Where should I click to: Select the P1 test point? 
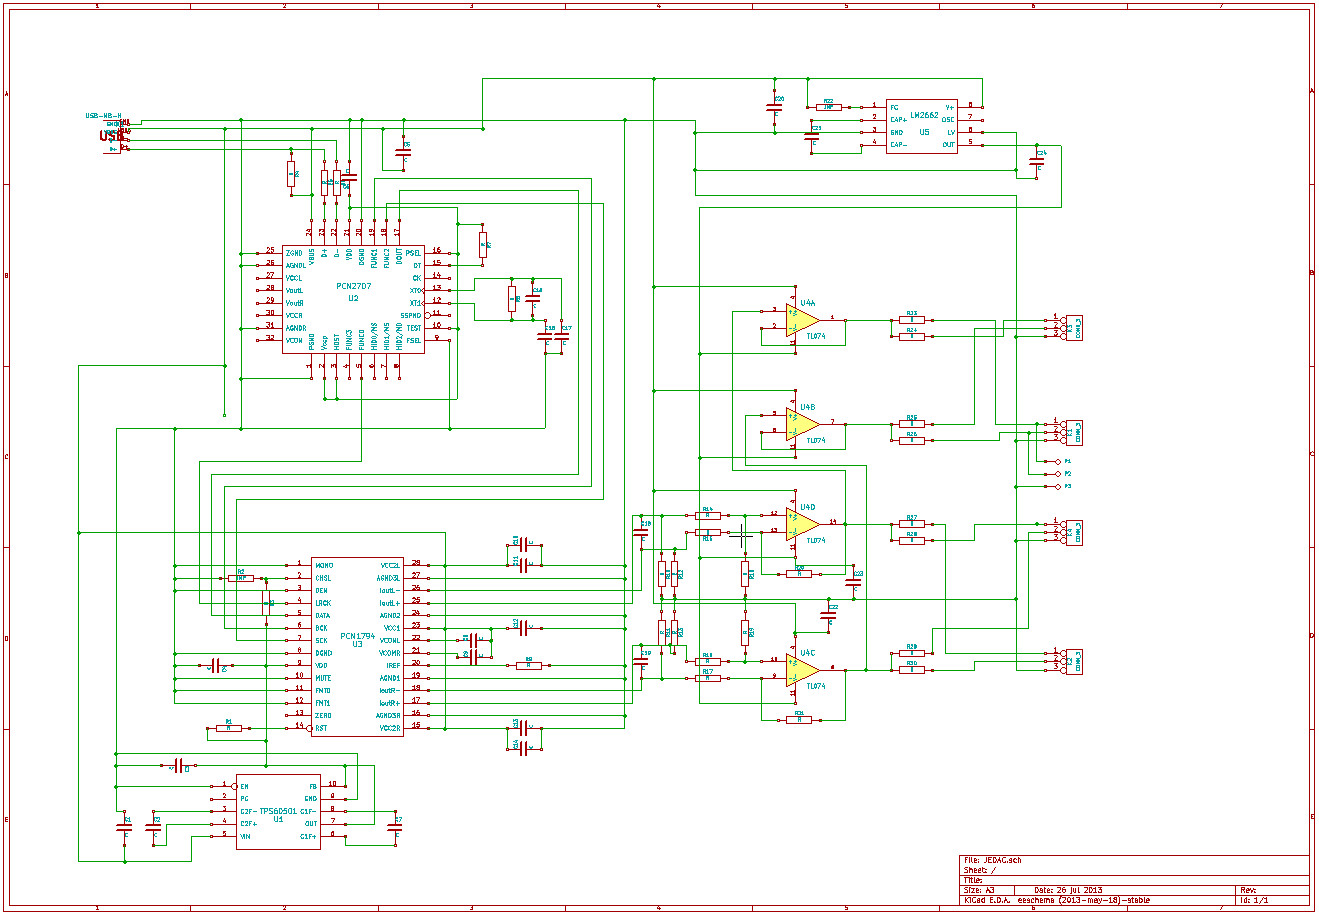pos(1057,461)
